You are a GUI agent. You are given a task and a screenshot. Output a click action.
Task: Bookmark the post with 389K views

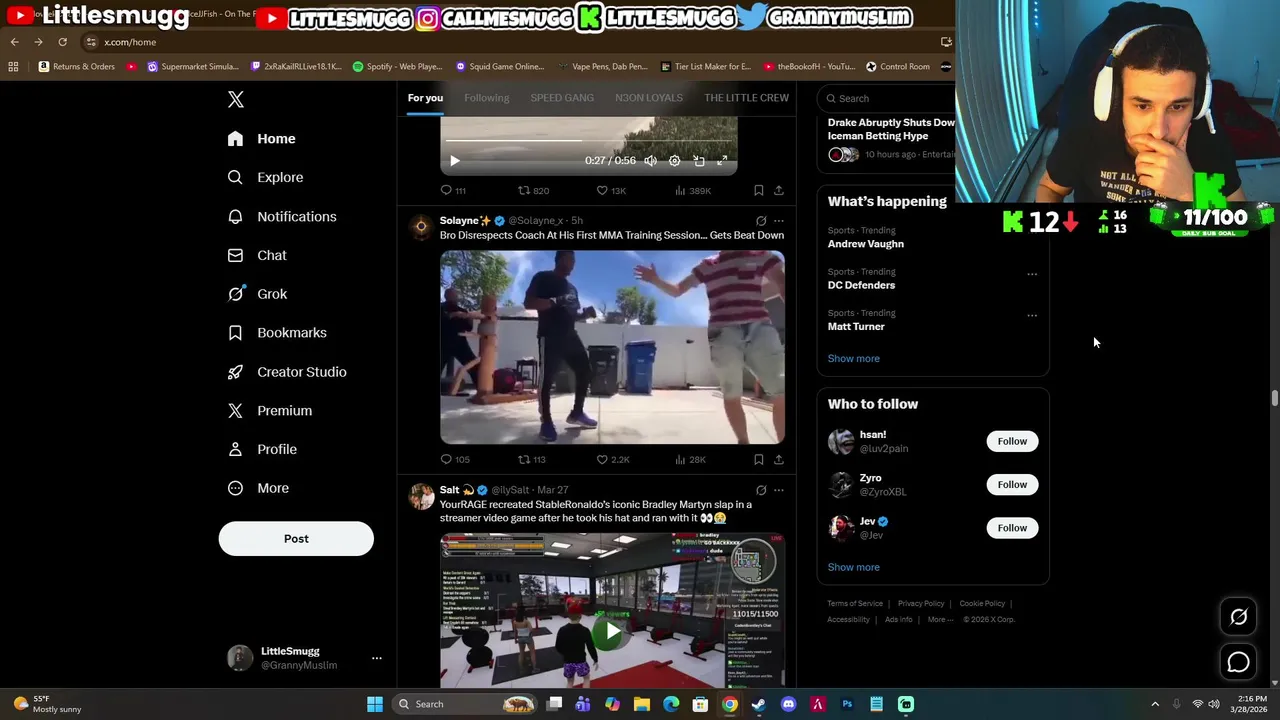759,190
